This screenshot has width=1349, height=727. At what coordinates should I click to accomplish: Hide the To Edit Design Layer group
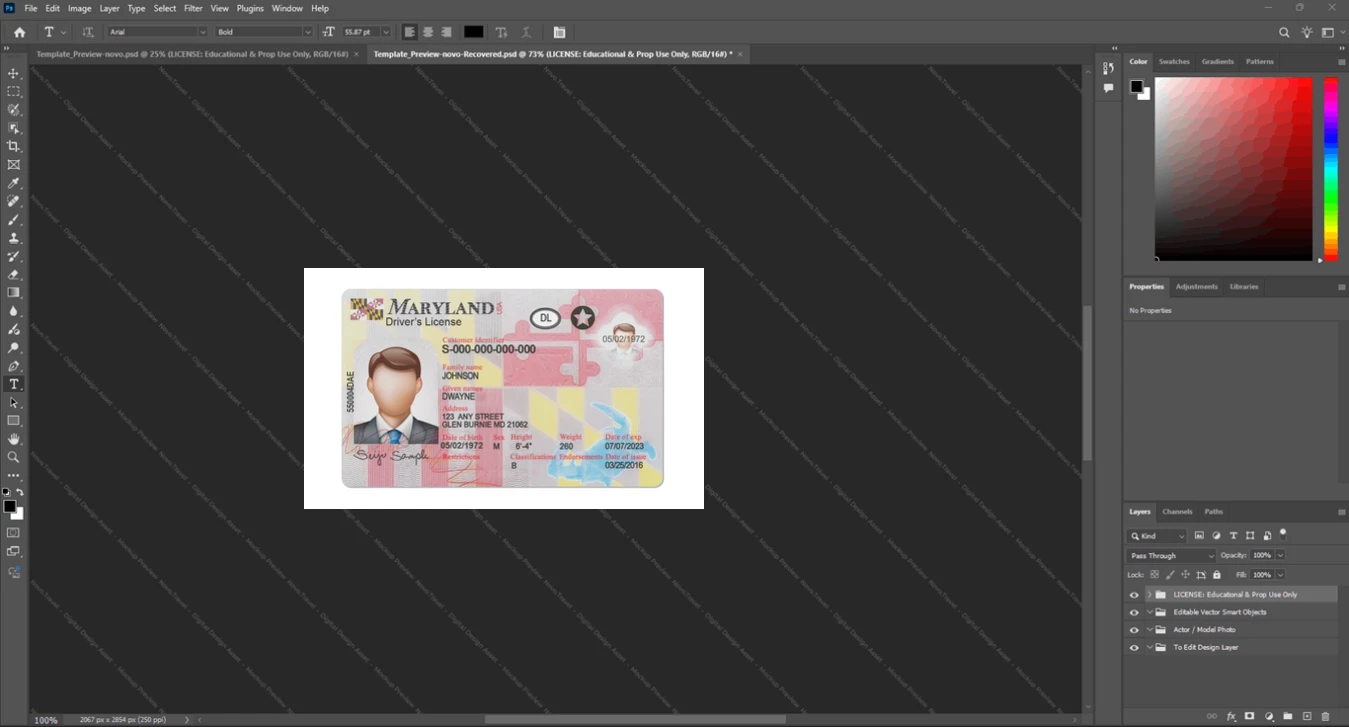(1134, 648)
